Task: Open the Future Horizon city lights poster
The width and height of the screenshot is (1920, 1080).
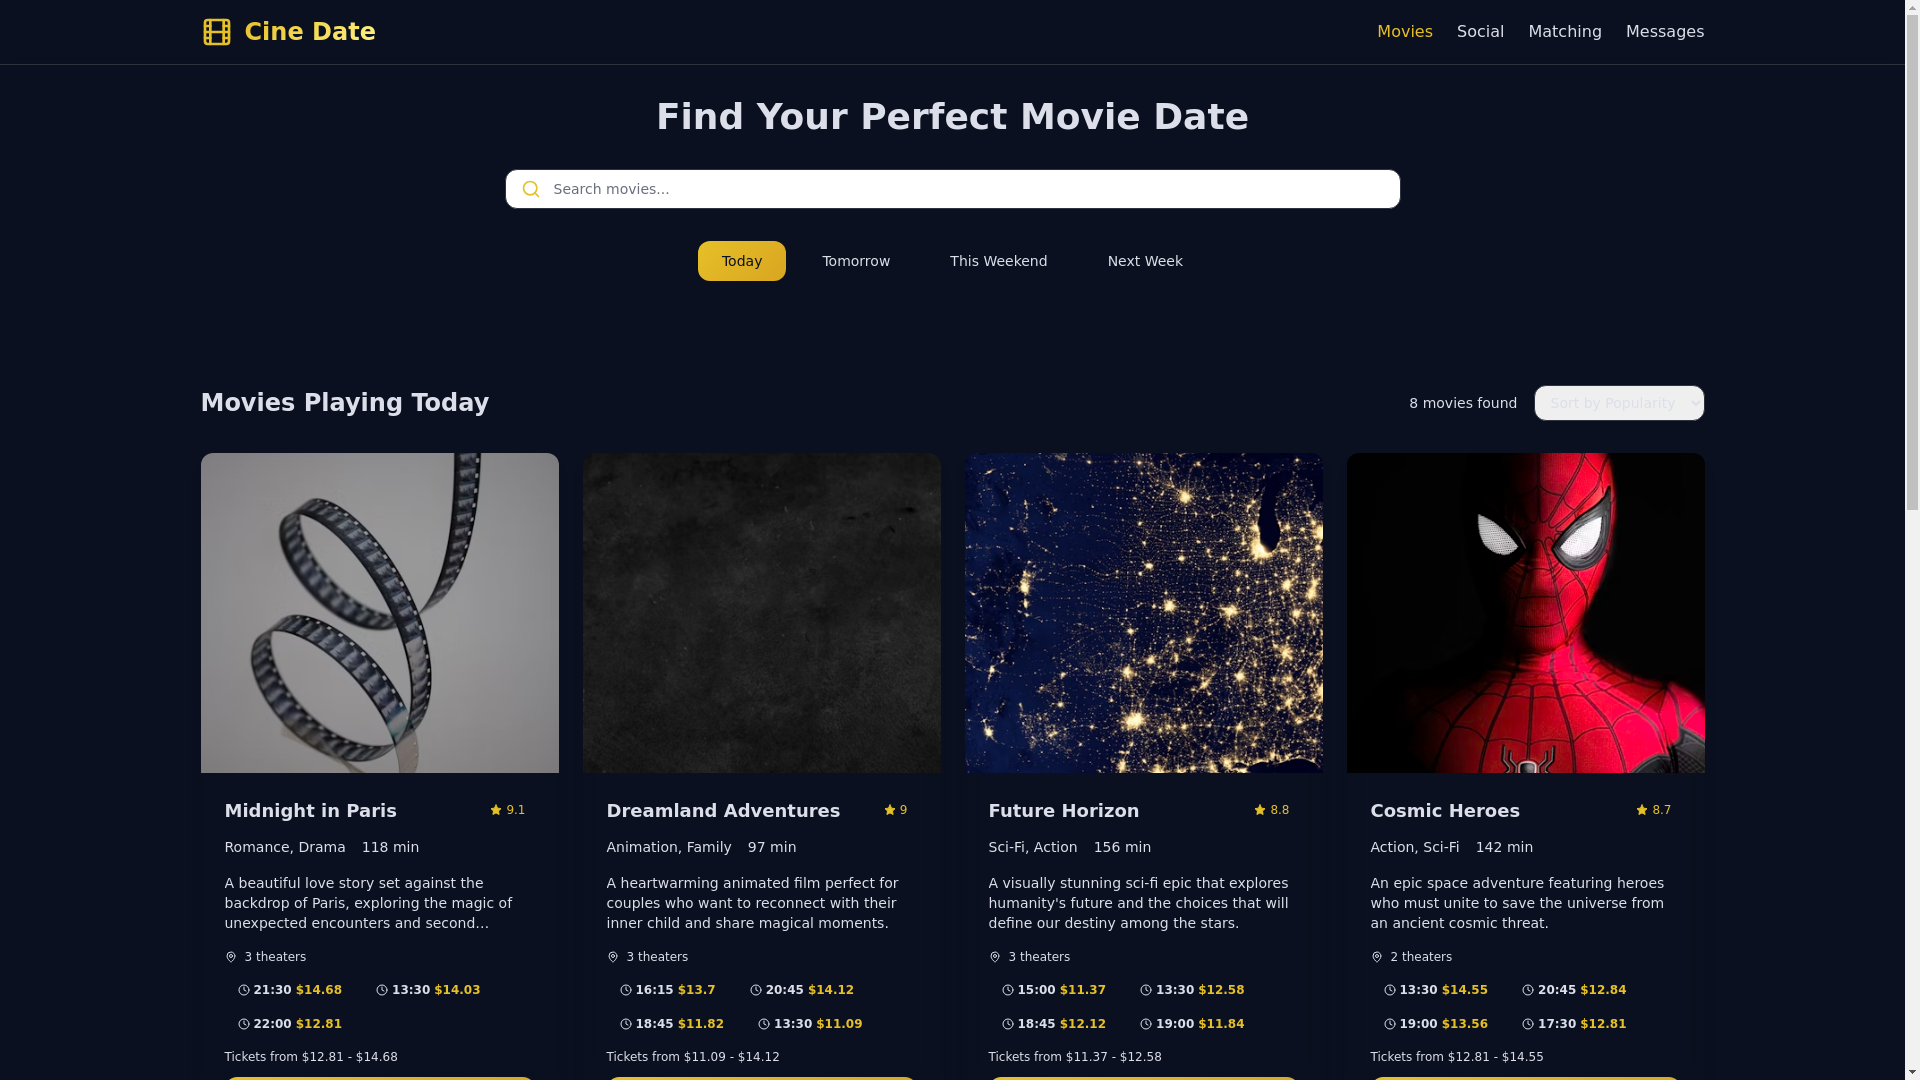Action: click(x=1143, y=613)
